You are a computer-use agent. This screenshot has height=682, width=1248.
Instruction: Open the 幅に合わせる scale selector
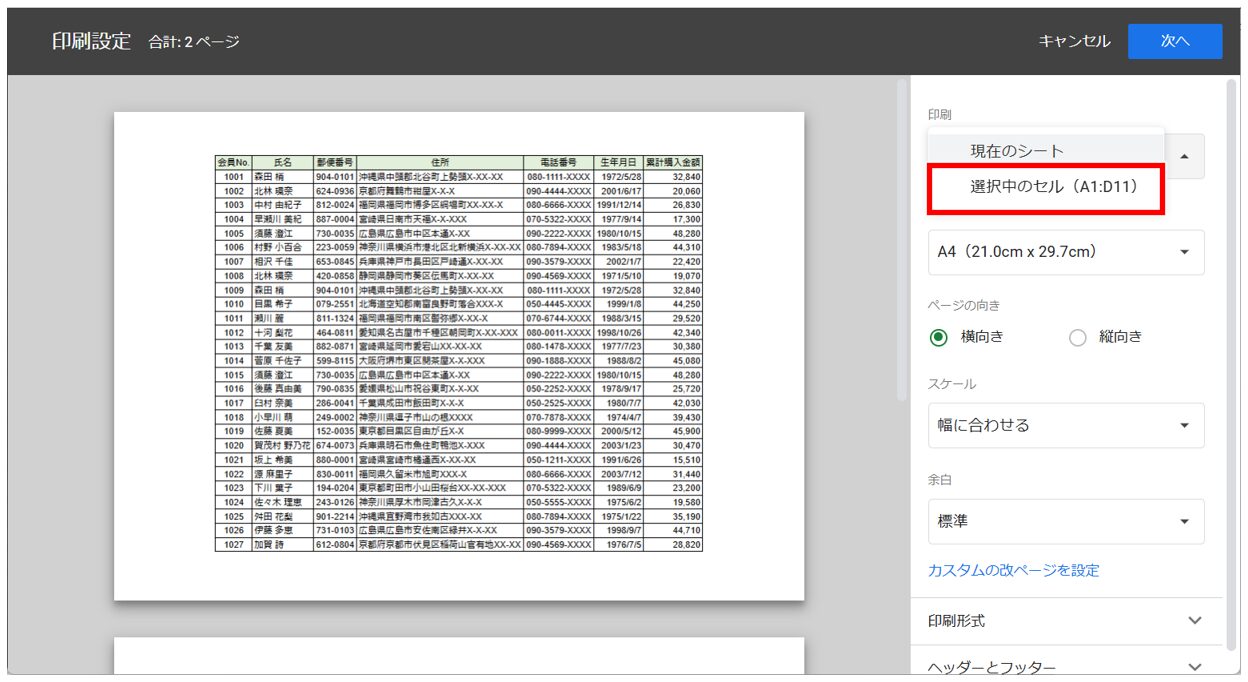[x=1060, y=425]
